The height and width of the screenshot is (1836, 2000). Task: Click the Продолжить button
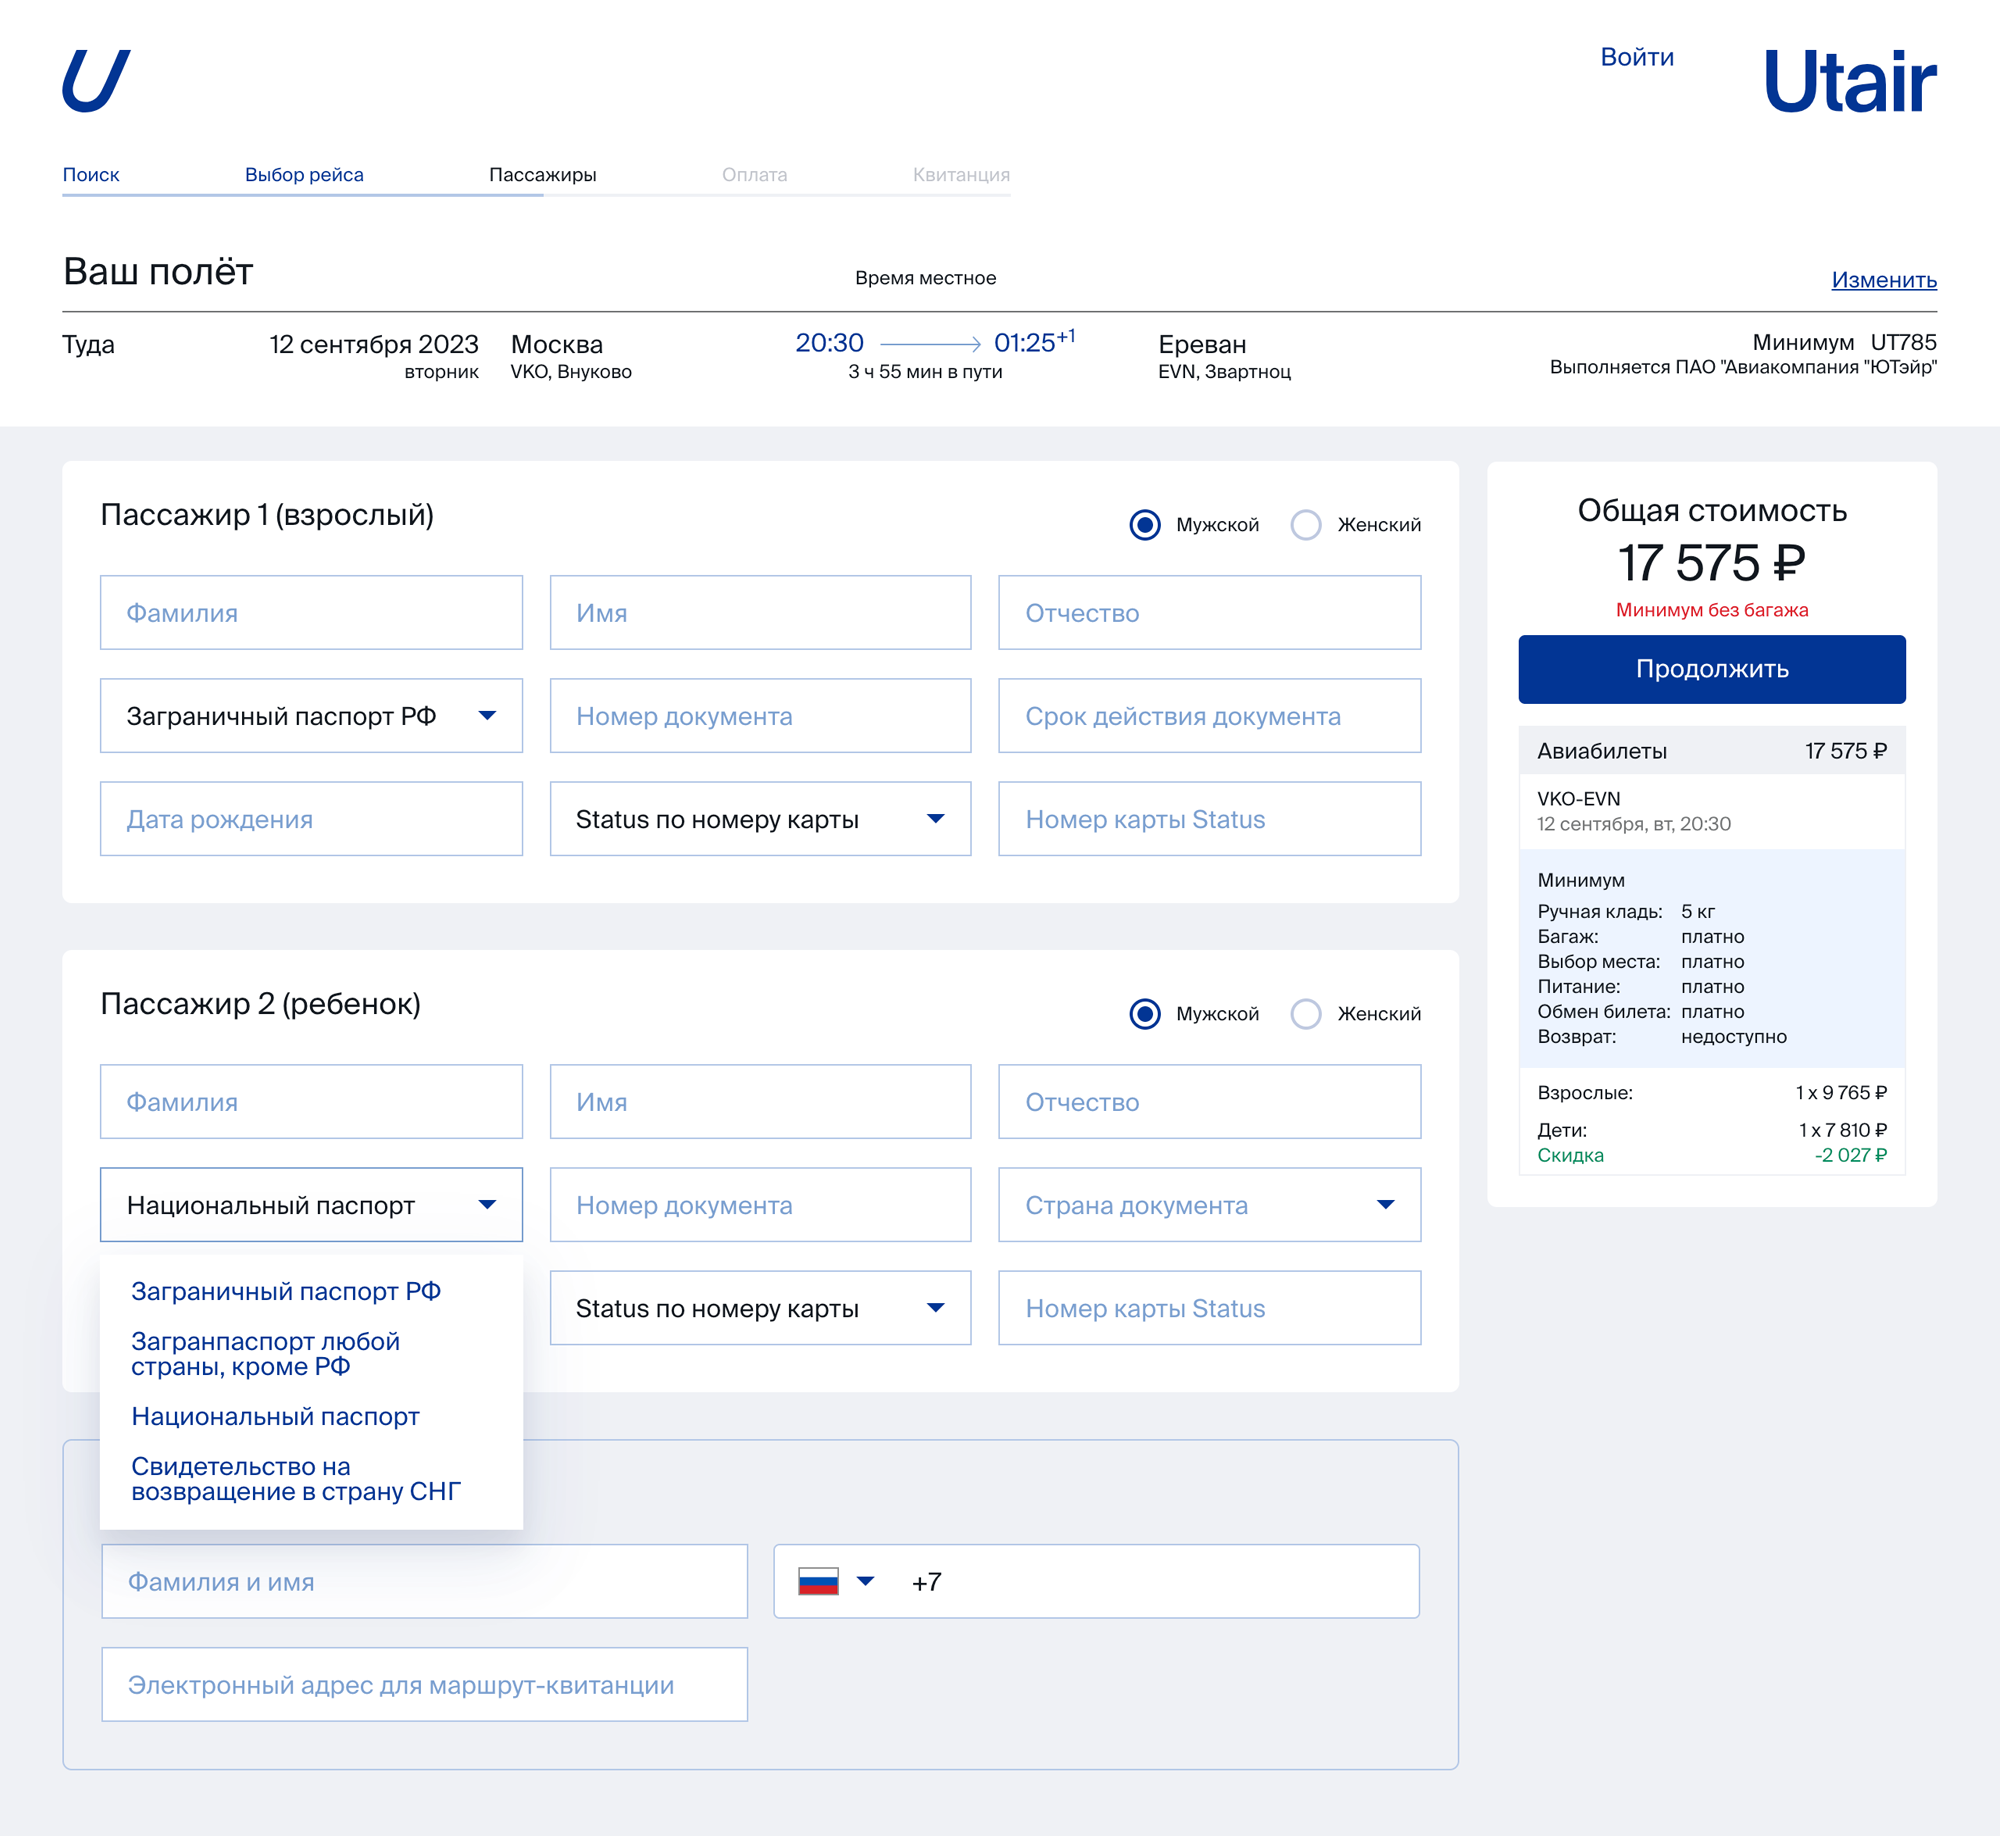1712,669
